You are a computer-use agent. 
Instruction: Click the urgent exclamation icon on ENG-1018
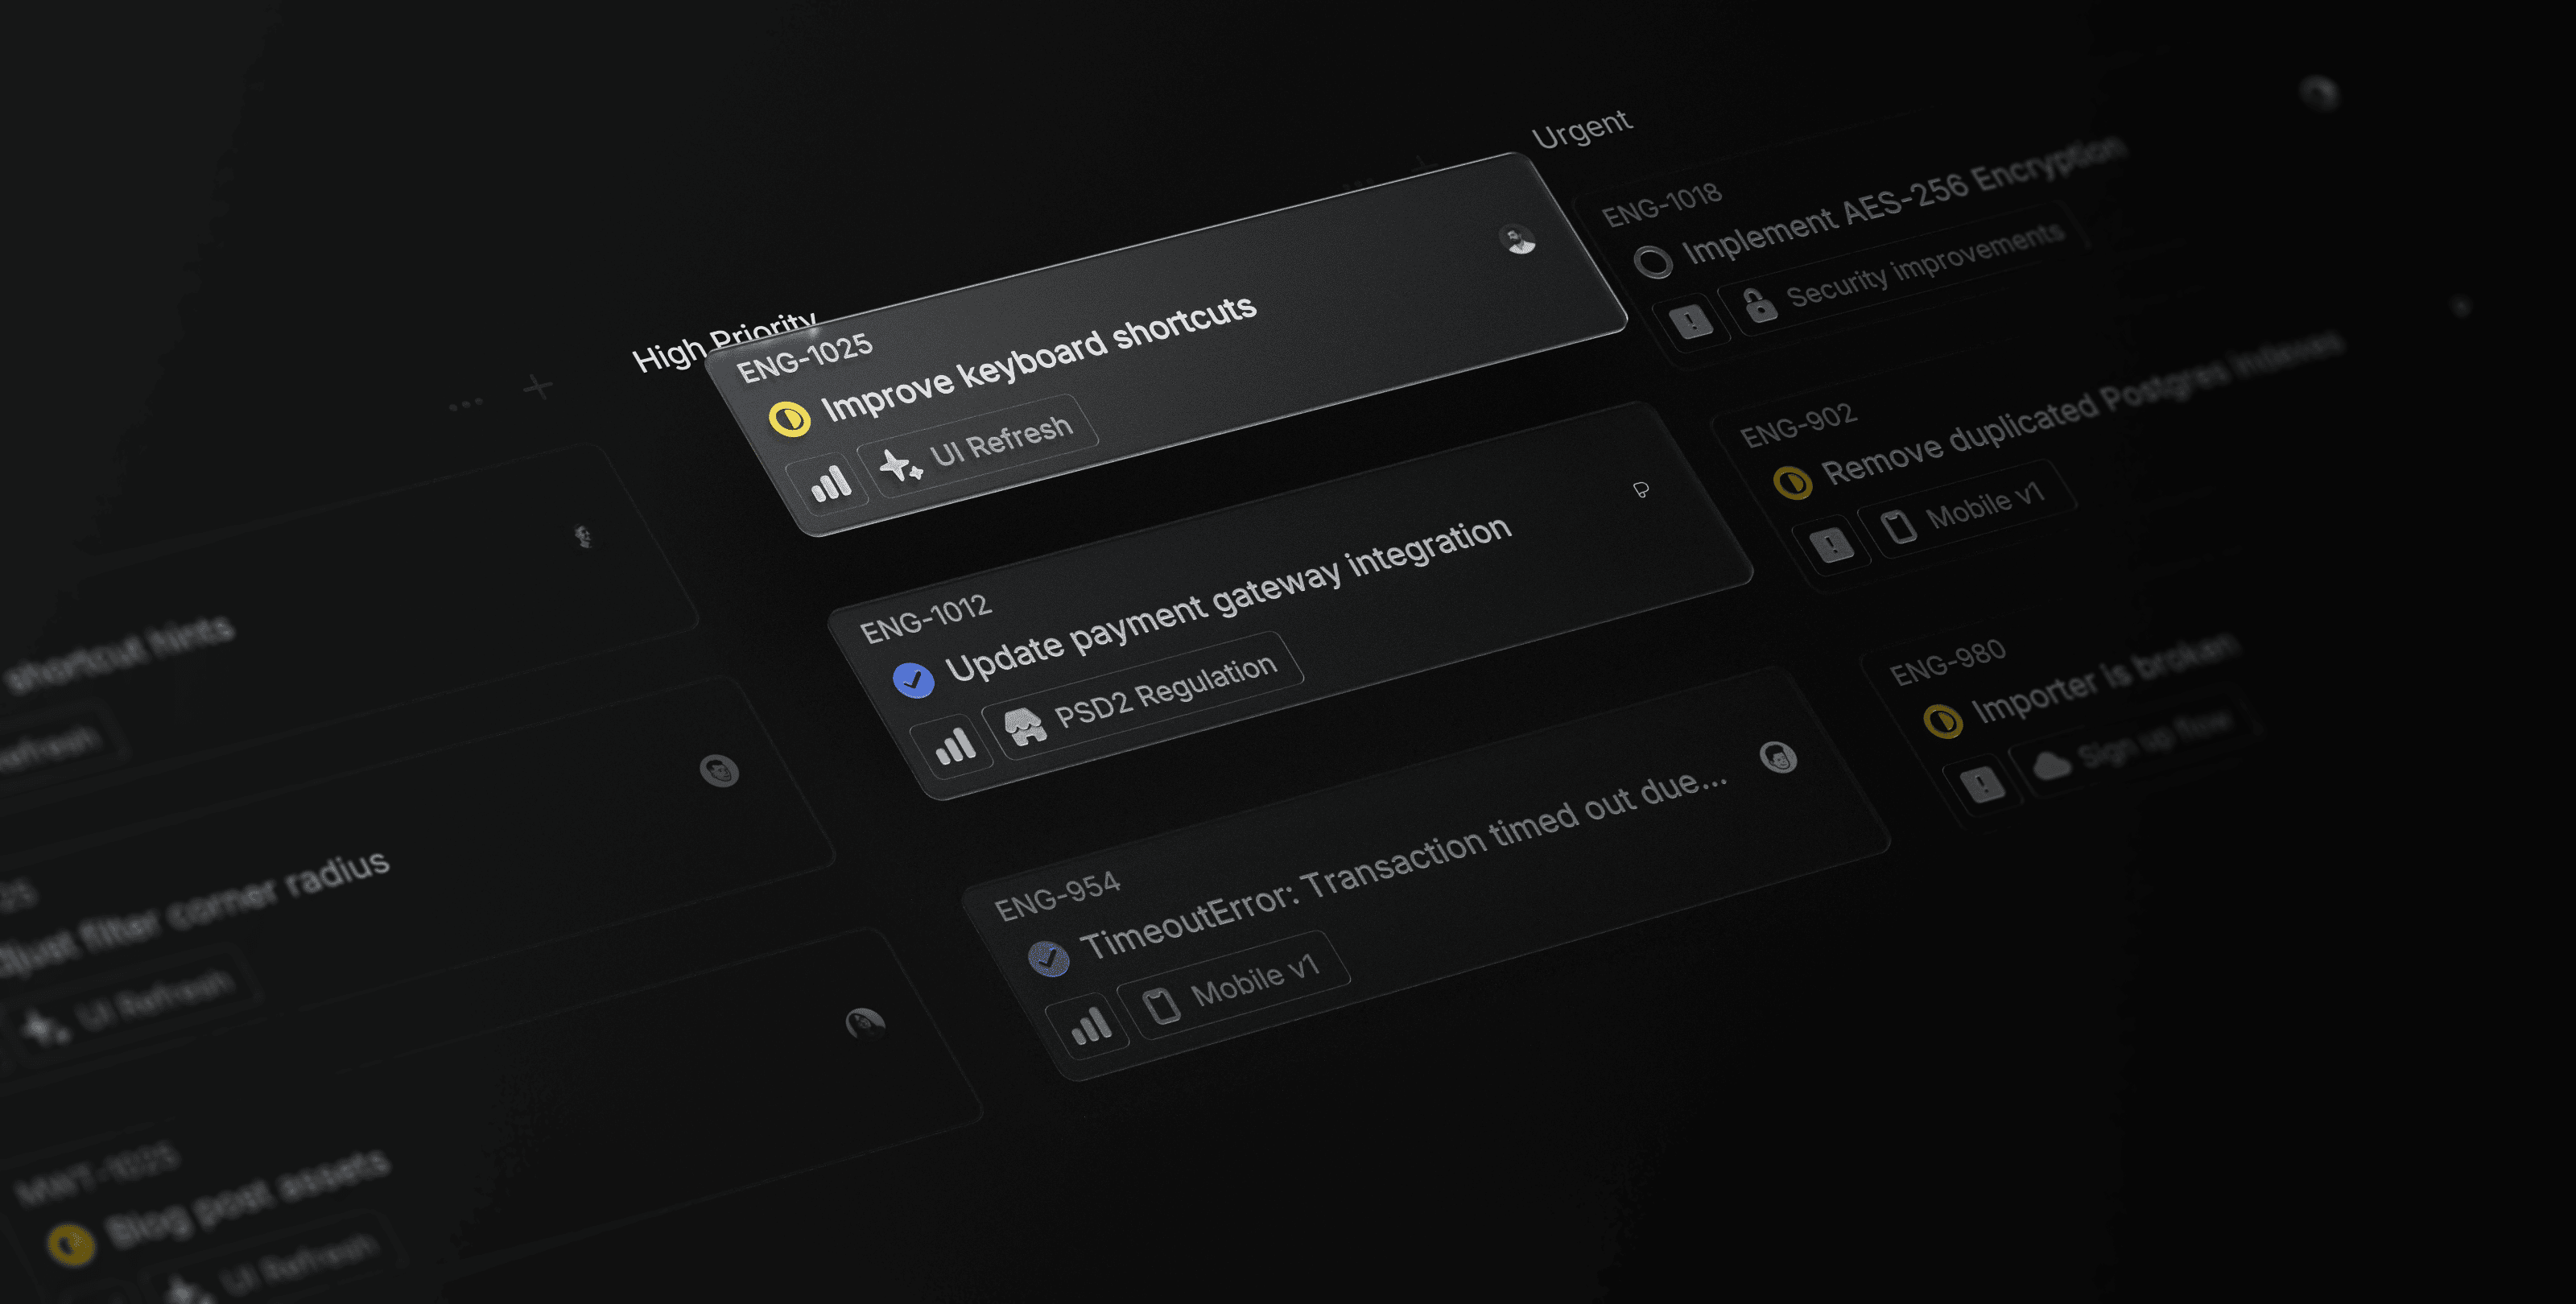click(1691, 322)
